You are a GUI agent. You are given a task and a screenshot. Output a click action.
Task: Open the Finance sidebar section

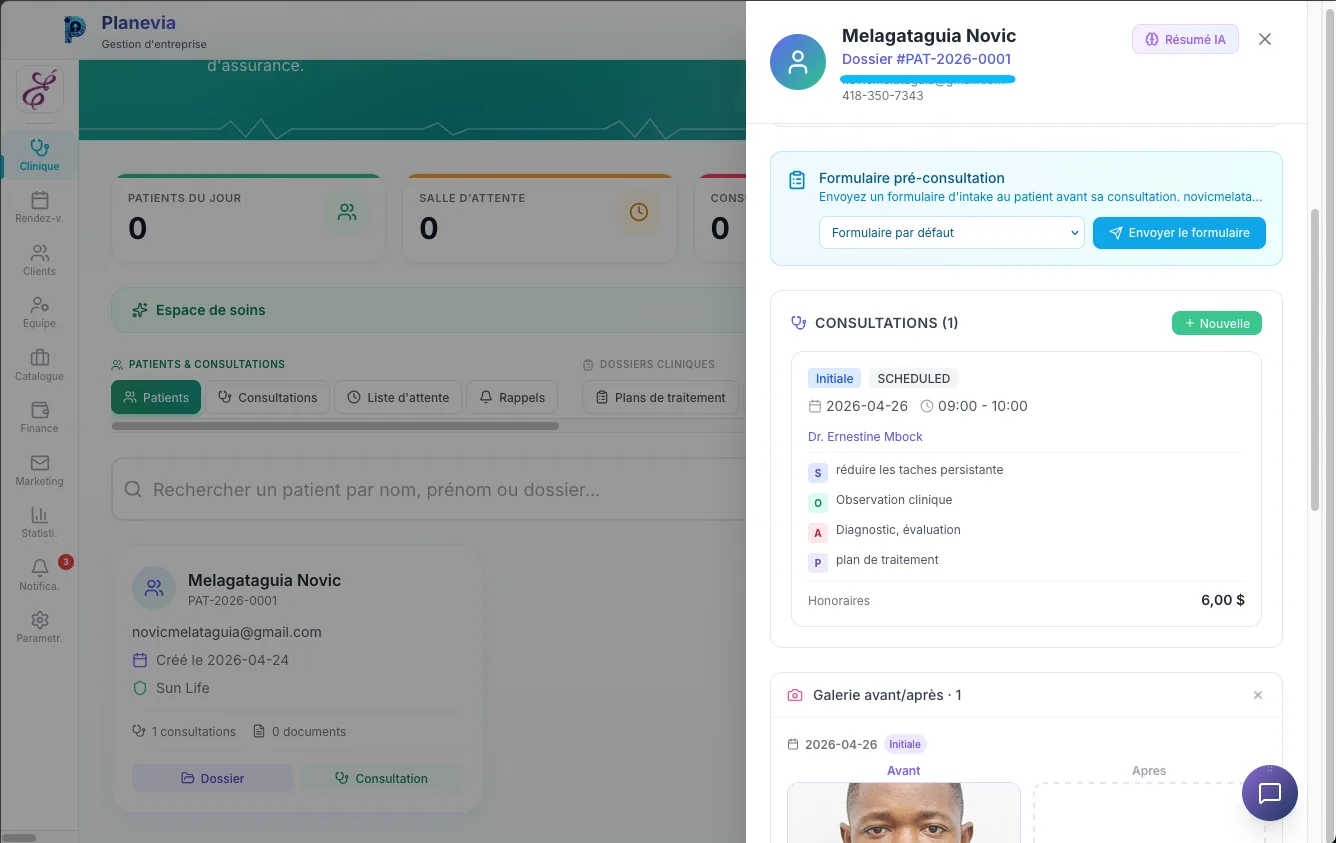coord(39,417)
